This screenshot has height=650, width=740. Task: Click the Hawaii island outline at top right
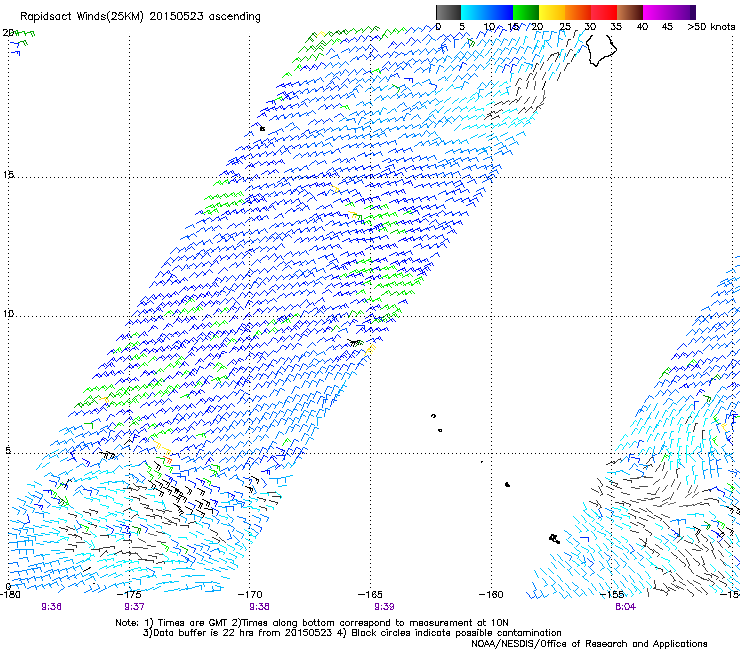[601, 50]
